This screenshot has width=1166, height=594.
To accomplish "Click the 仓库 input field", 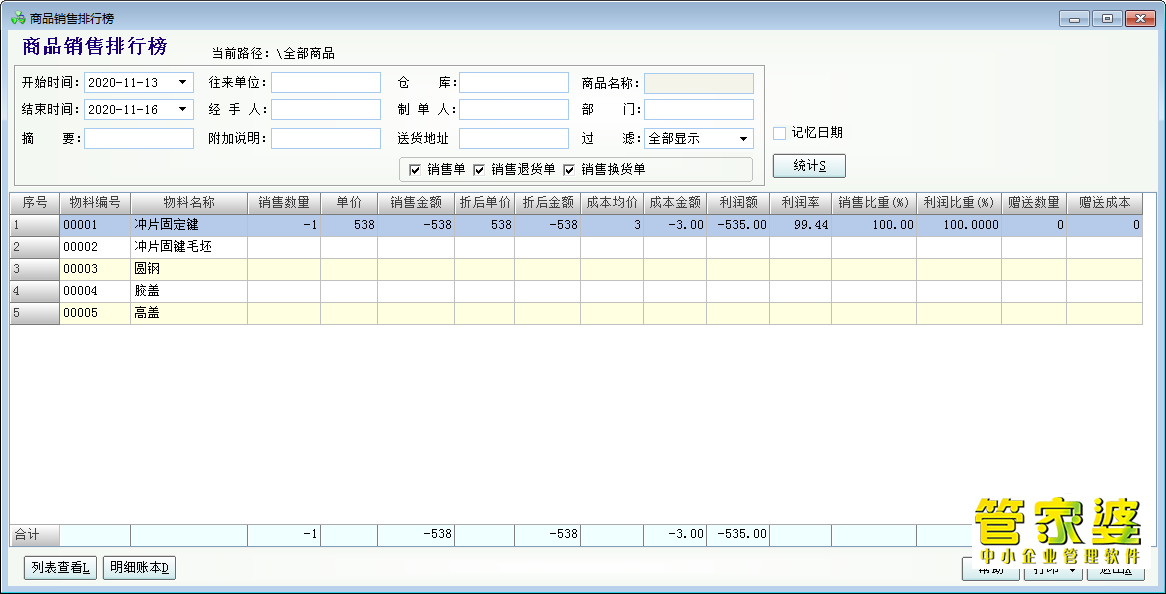I will point(514,83).
